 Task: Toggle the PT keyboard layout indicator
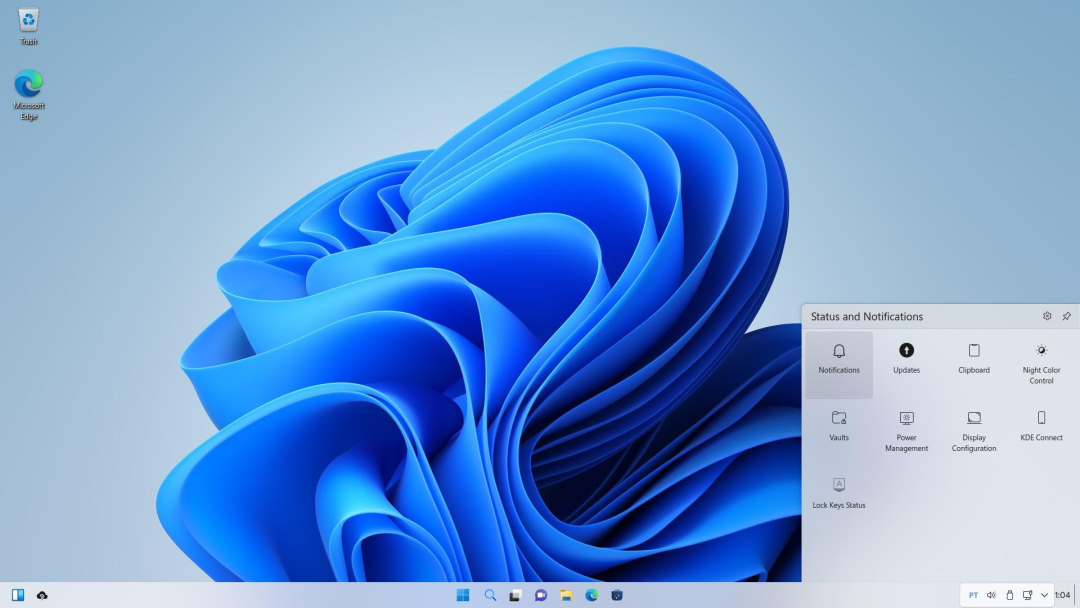click(971, 594)
